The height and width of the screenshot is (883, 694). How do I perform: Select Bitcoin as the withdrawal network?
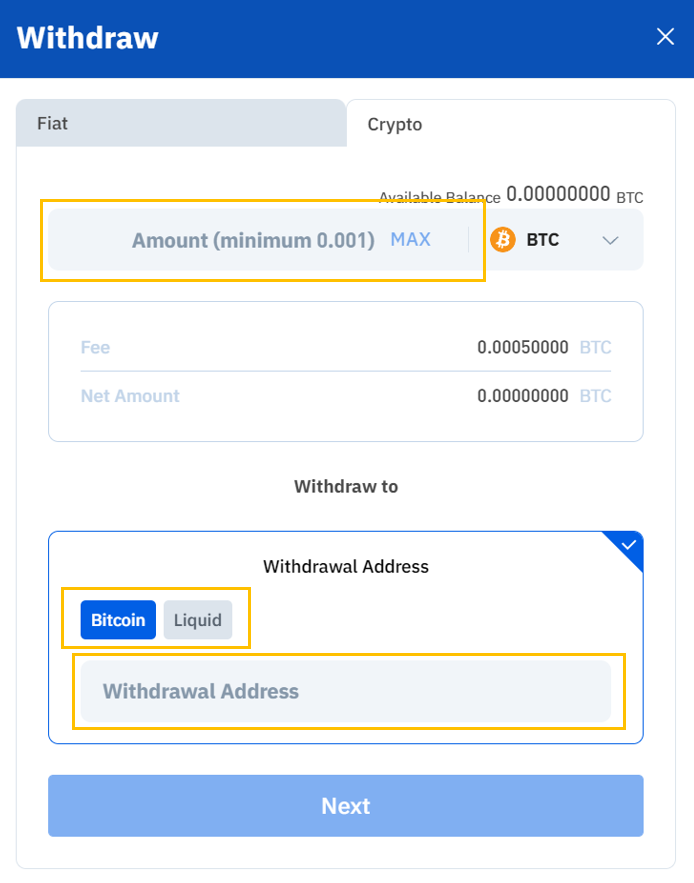pyautogui.click(x=118, y=620)
